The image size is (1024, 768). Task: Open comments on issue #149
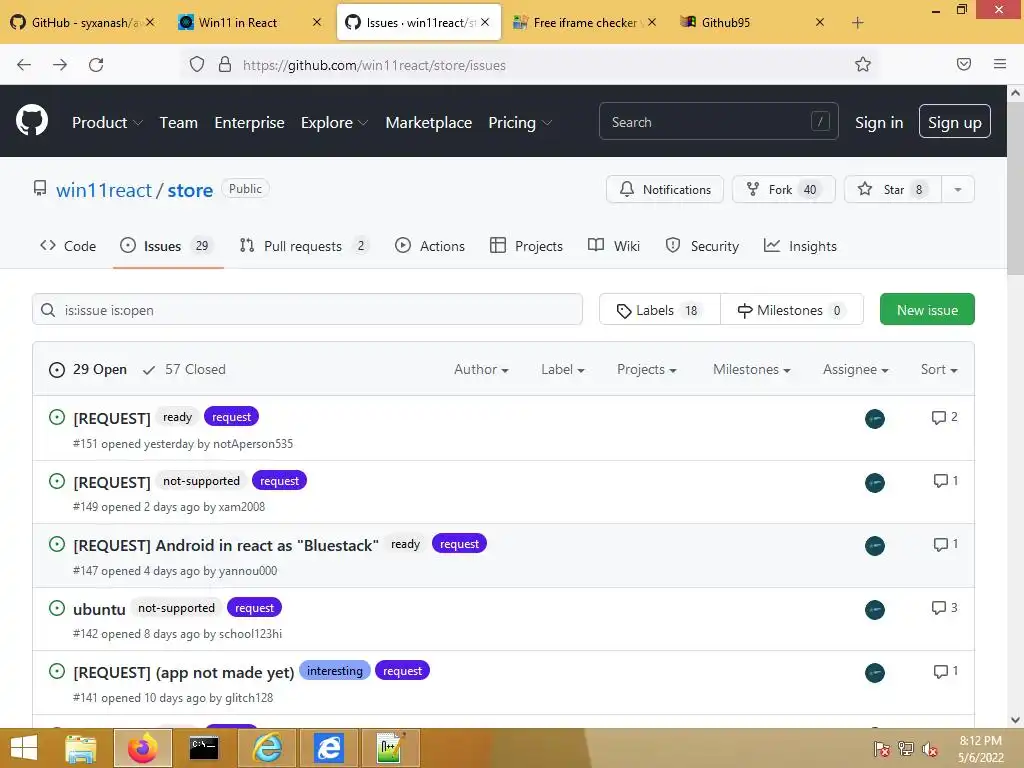click(946, 481)
